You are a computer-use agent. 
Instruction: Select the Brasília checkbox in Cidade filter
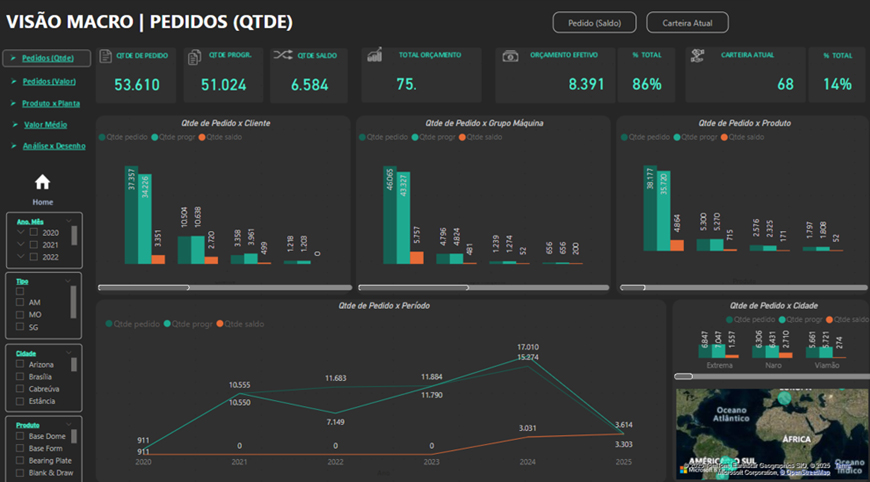coord(20,377)
